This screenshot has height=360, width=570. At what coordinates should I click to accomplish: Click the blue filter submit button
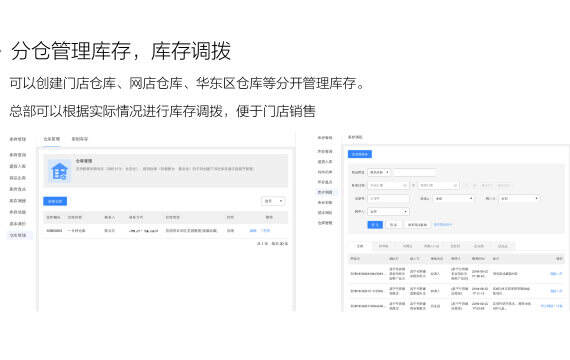tap(375, 225)
